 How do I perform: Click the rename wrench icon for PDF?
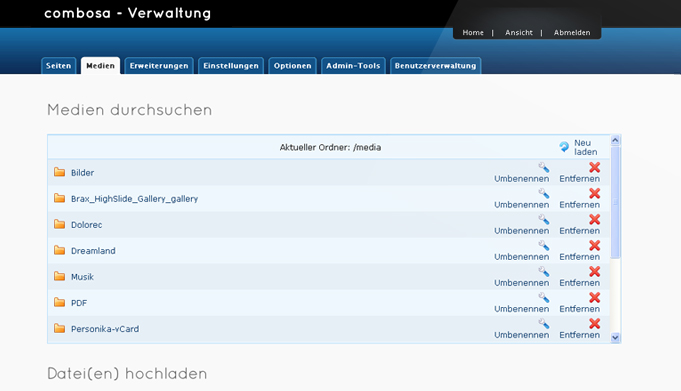[x=544, y=298]
